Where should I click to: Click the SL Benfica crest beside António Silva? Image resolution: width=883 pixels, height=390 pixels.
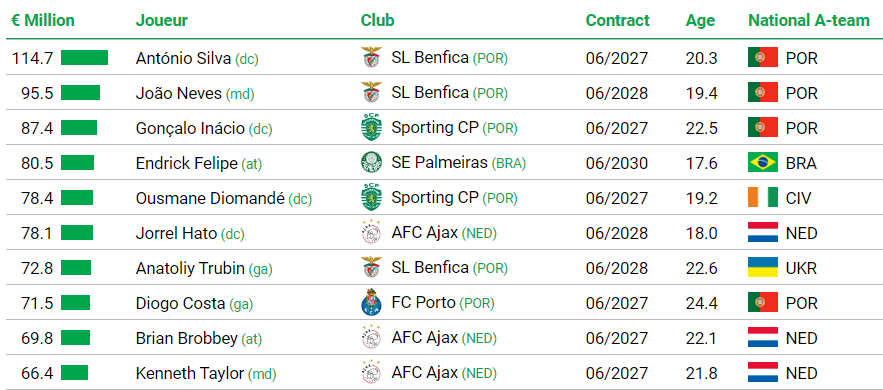pyautogui.click(x=371, y=57)
